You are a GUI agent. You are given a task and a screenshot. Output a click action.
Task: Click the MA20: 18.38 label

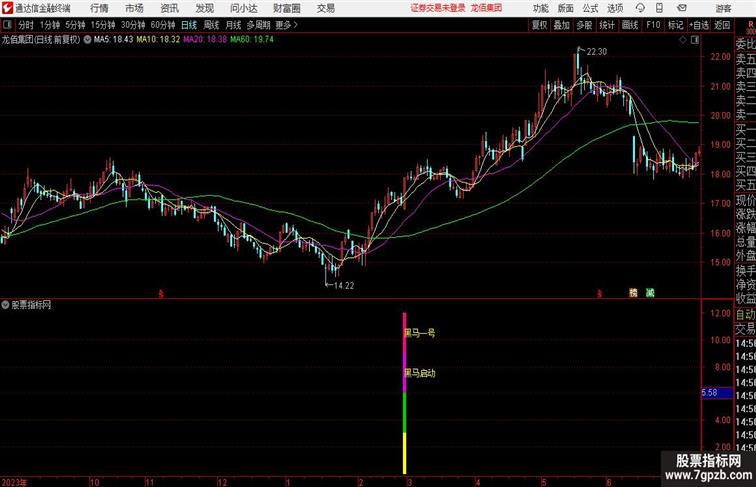click(205, 40)
